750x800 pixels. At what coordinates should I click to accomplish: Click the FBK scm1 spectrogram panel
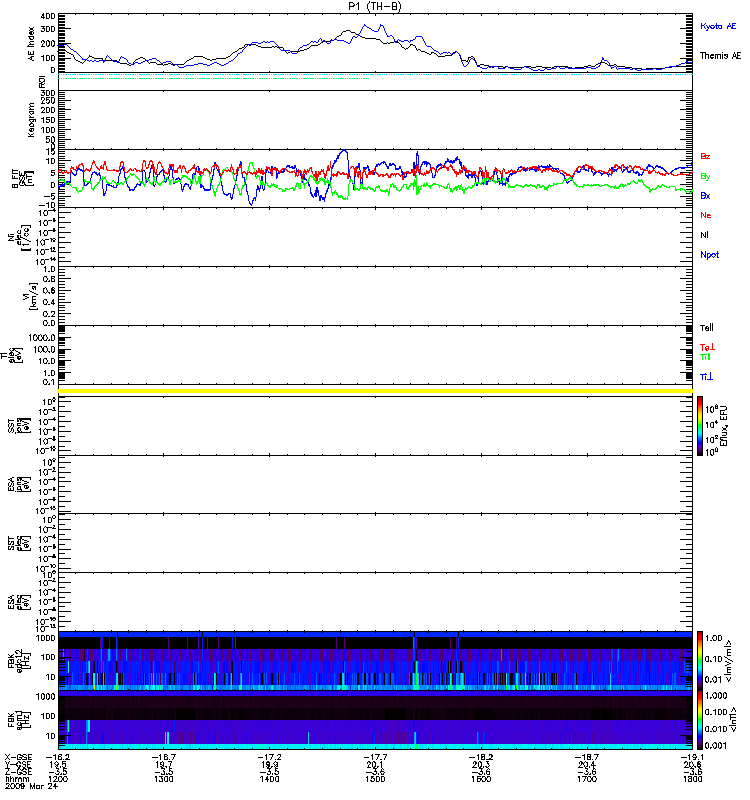click(x=375, y=720)
